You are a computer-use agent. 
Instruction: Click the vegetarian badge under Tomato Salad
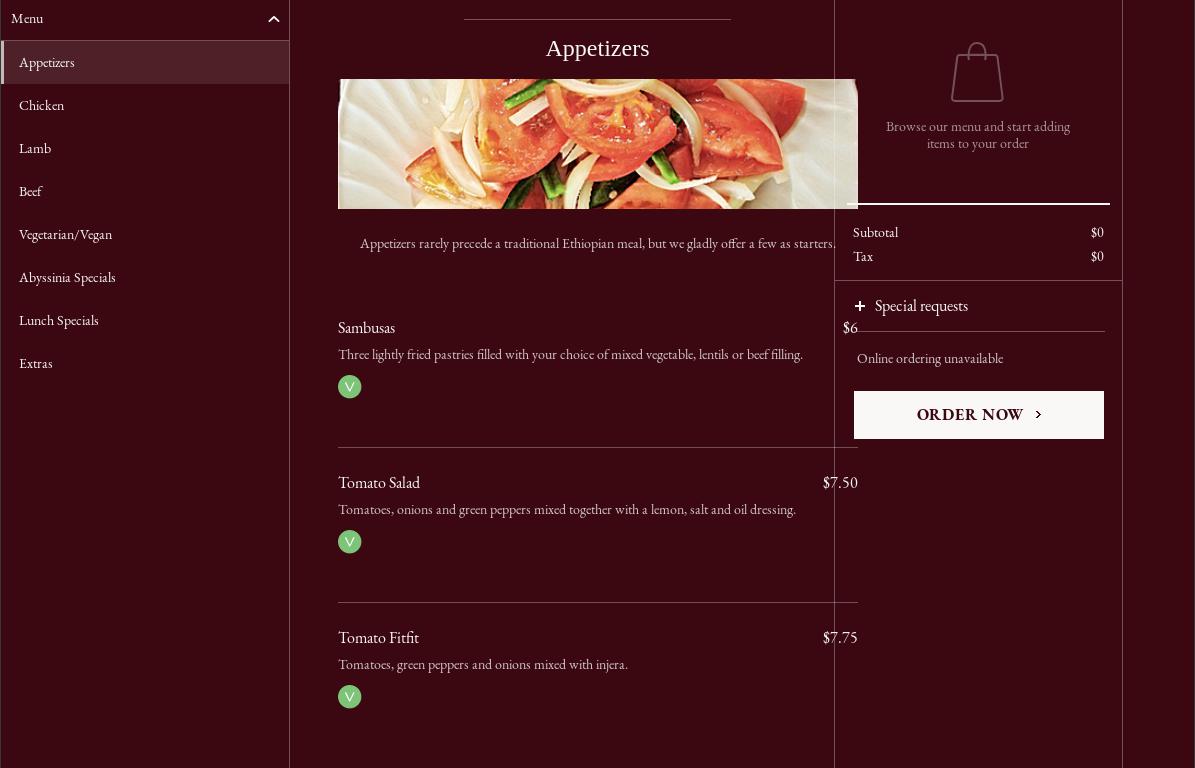pos(349,542)
